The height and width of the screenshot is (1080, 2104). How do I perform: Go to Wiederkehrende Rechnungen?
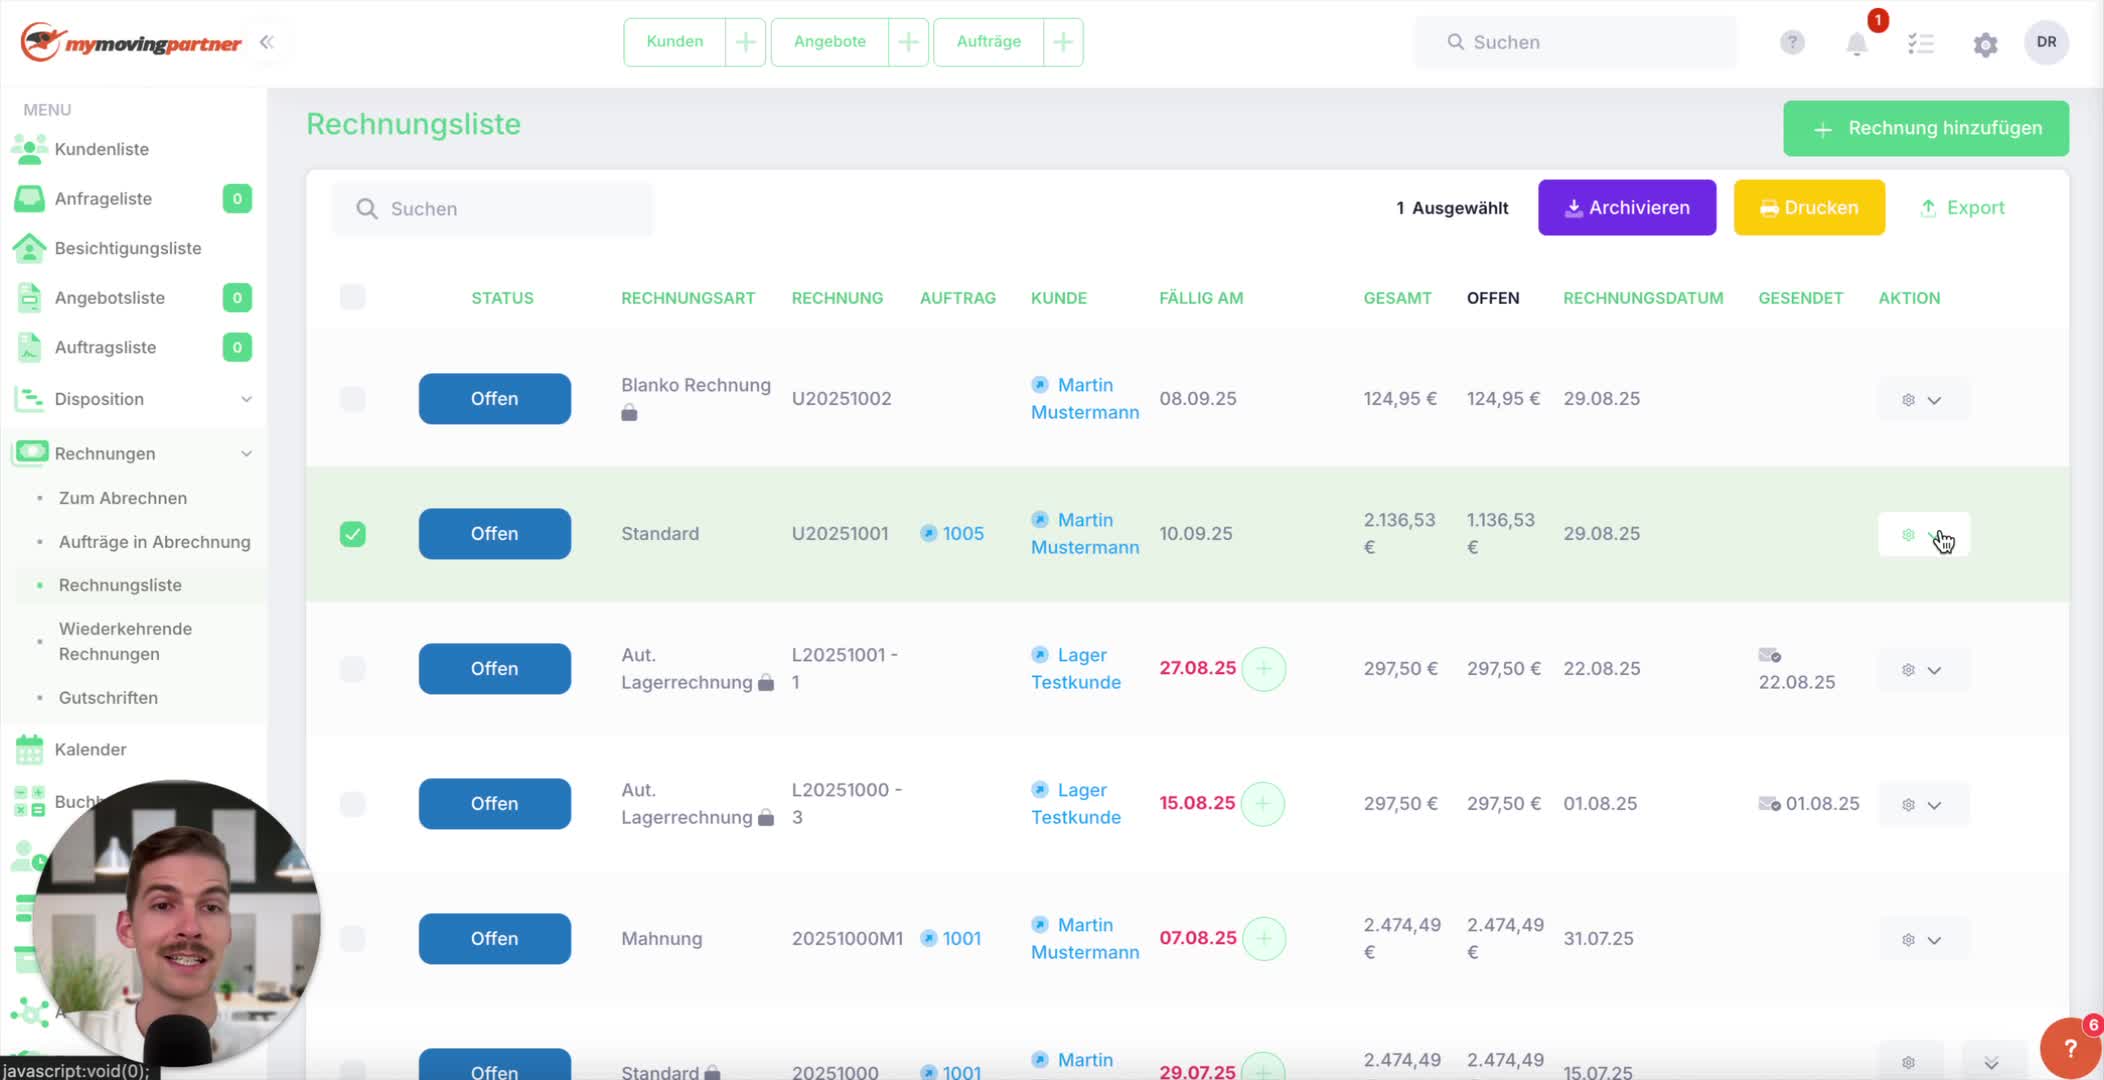tap(125, 641)
